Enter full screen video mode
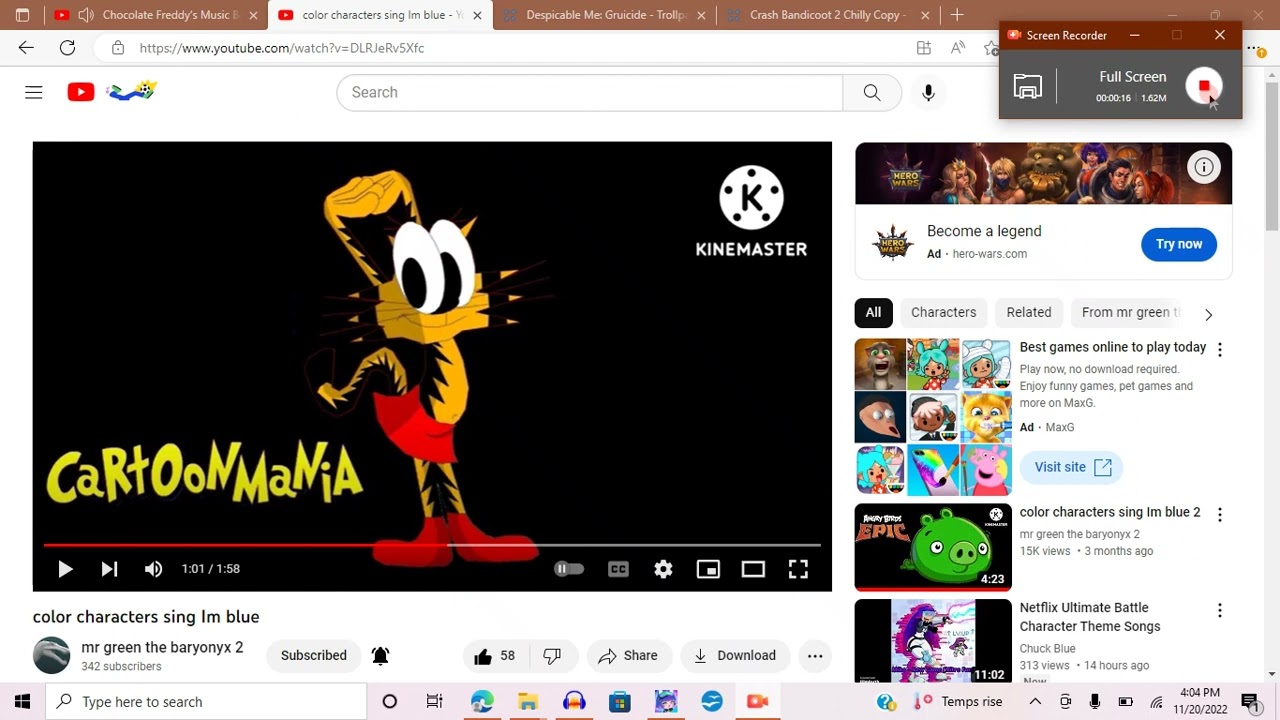The image size is (1280, 720). pos(798,569)
